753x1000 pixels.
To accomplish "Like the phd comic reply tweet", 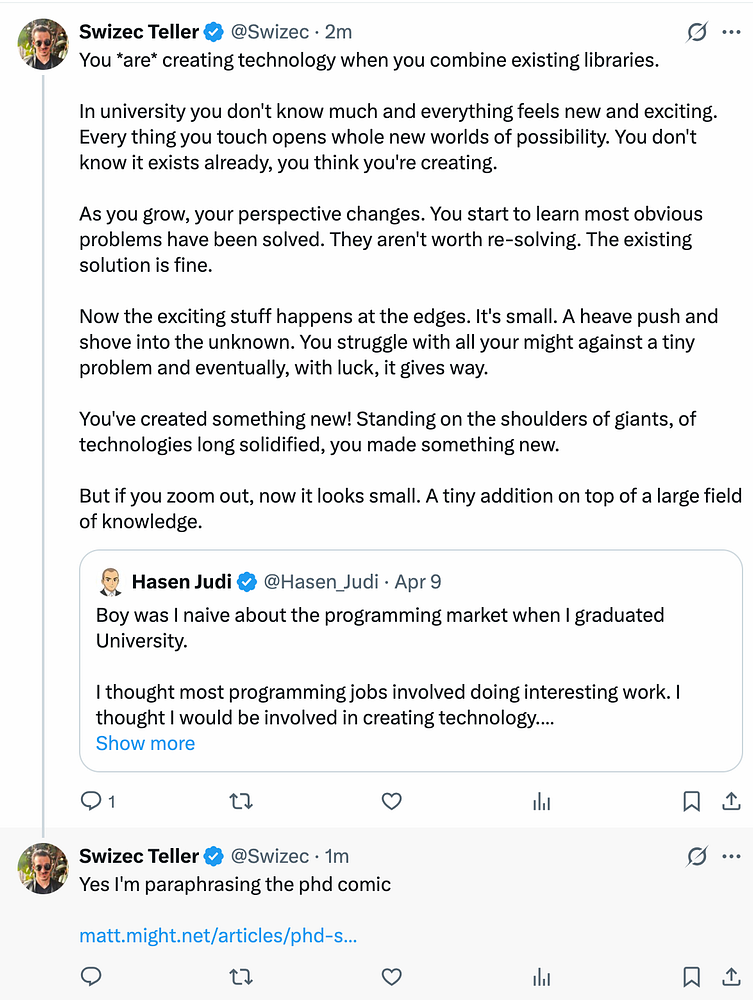I will tap(392, 976).
